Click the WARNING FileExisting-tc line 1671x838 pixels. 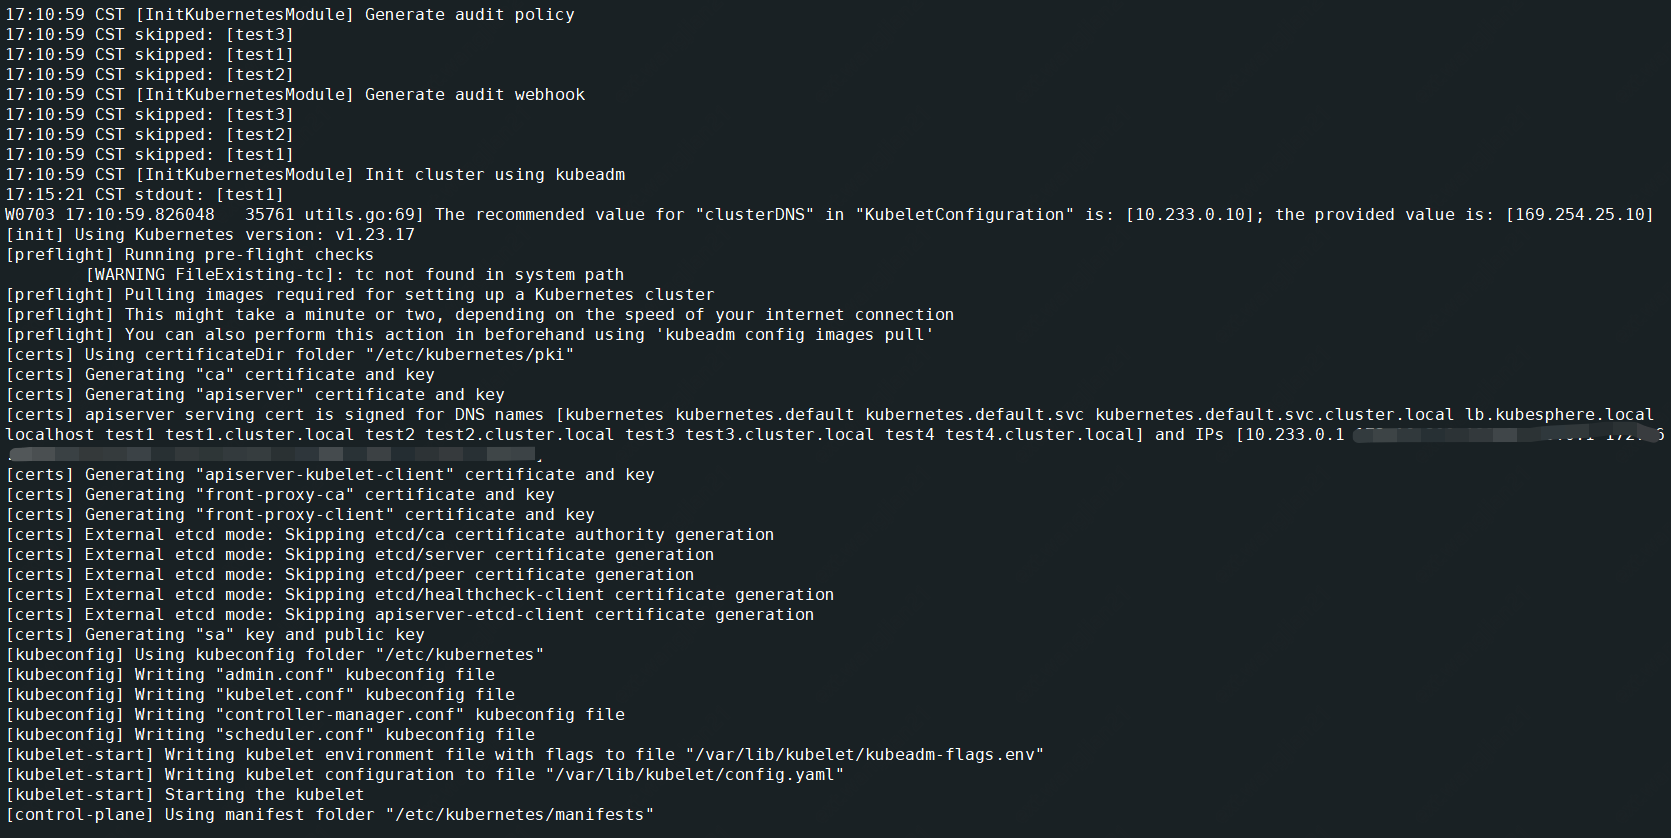tap(355, 275)
